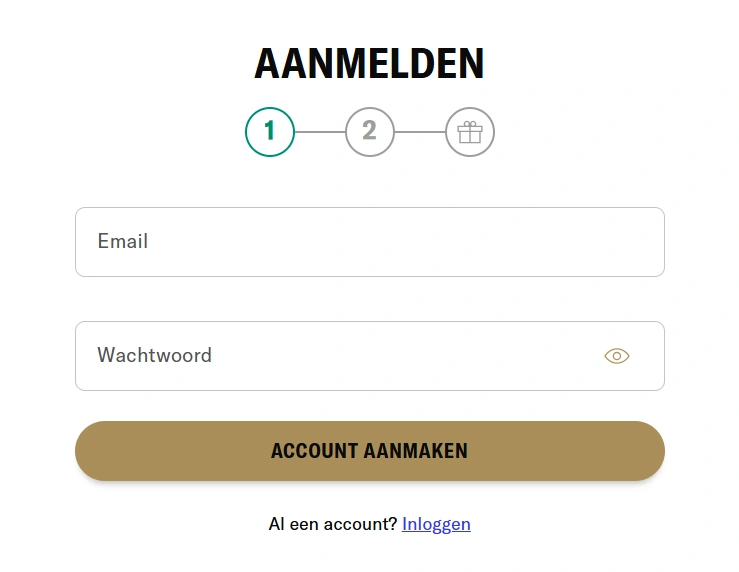Focus the Email input field
The height and width of the screenshot is (572, 739).
coord(370,242)
